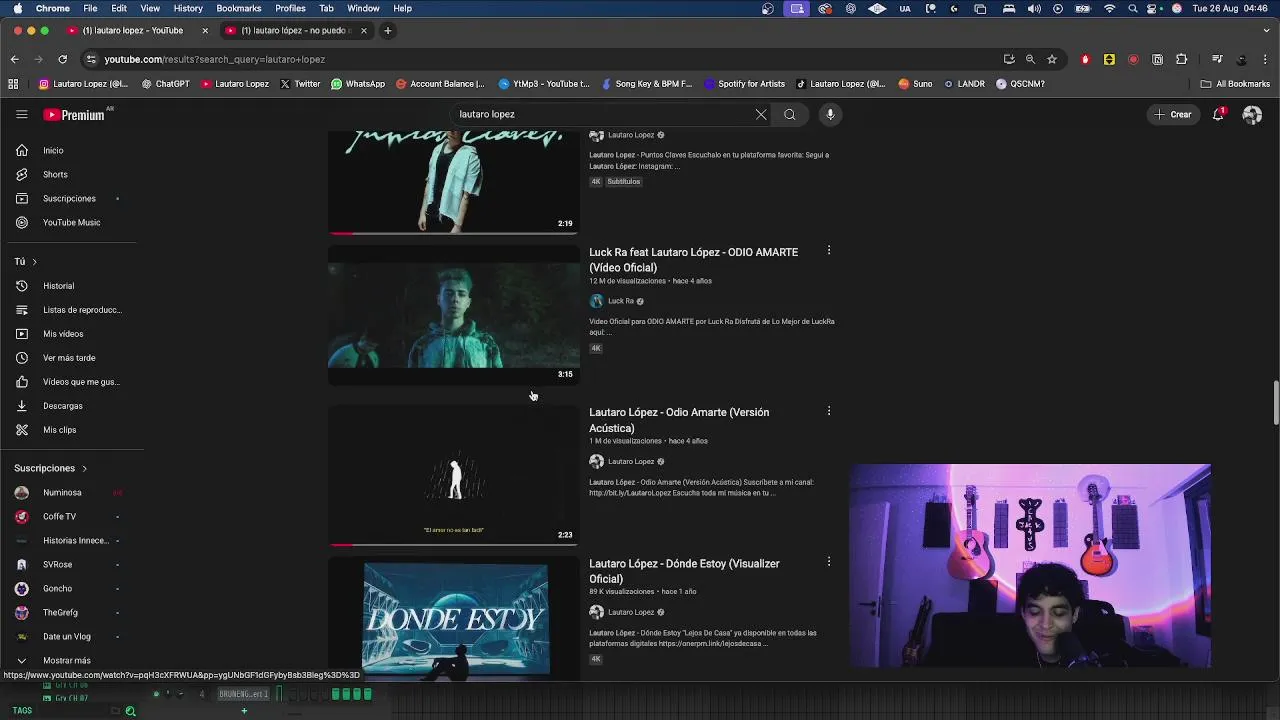Play the ODIO AMARTE video thumbnail
The height and width of the screenshot is (720, 1280).
(454, 315)
